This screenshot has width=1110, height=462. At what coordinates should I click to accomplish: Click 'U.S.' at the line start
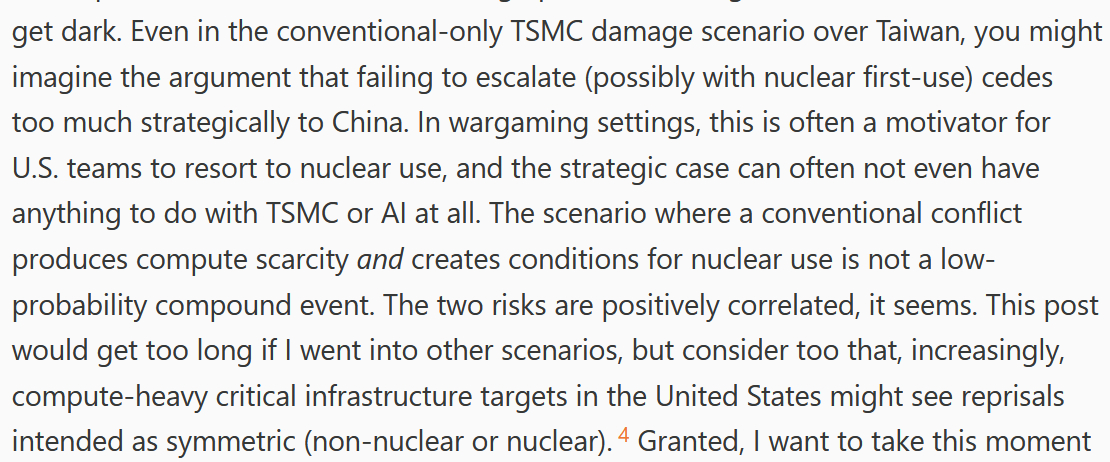point(36,168)
